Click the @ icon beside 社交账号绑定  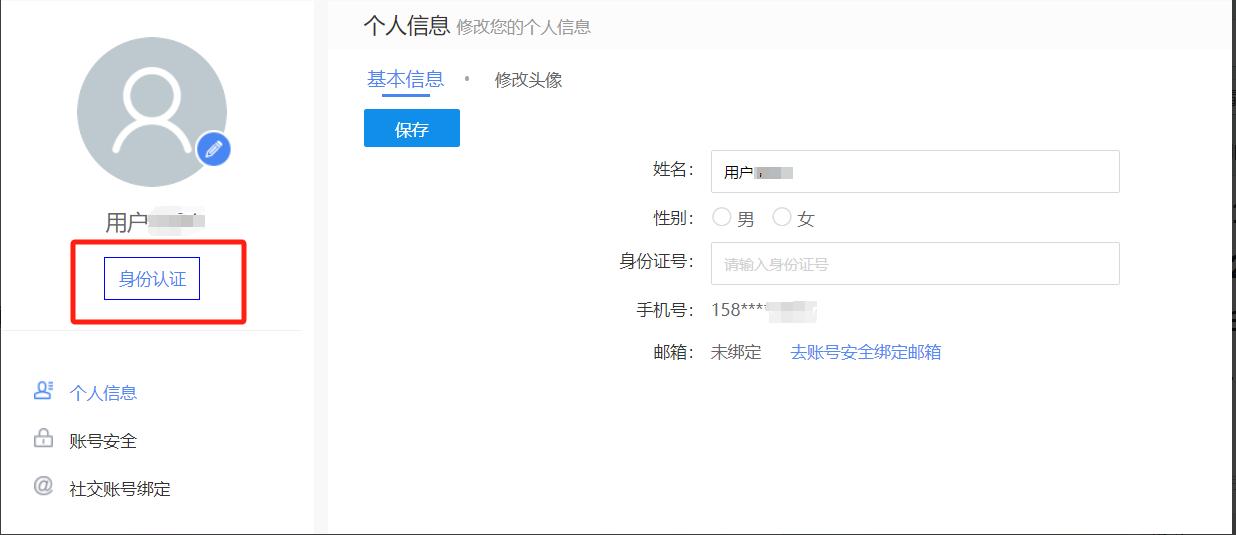pyautogui.click(x=43, y=487)
